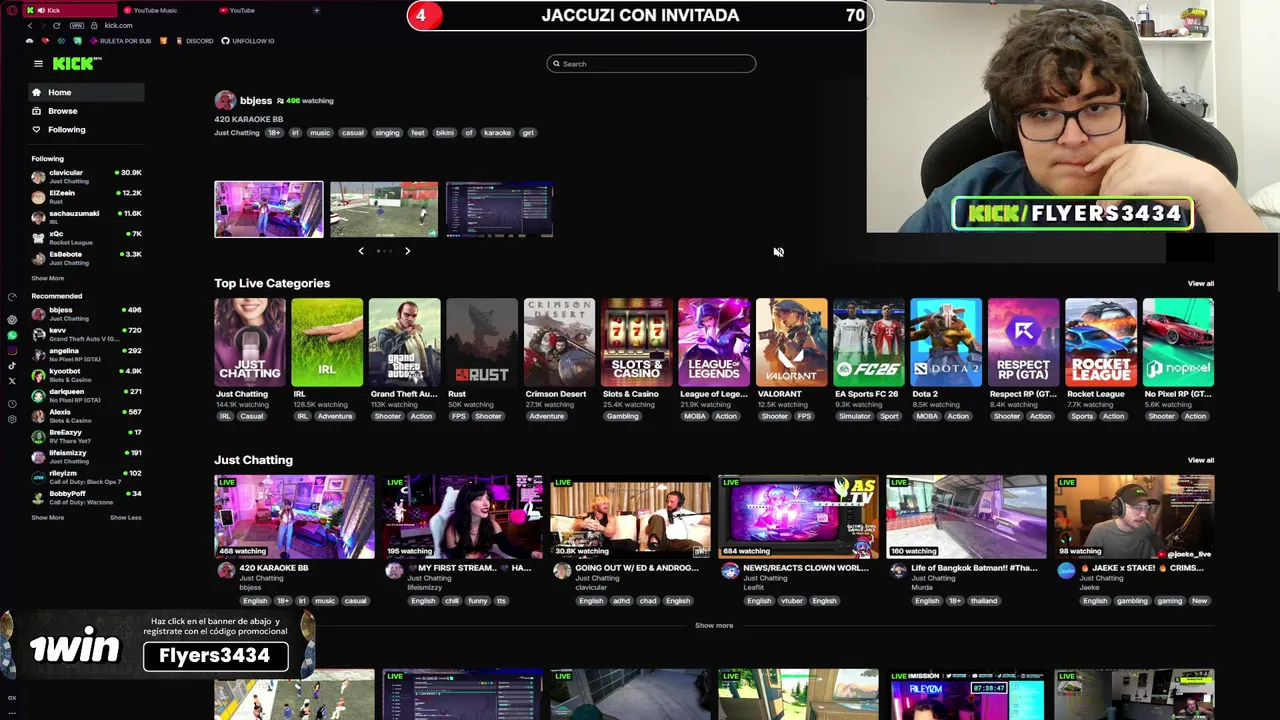The width and height of the screenshot is (1280, 720).
Task: Click bbjess avatar in the featured stream
Action: click(225, 101)
